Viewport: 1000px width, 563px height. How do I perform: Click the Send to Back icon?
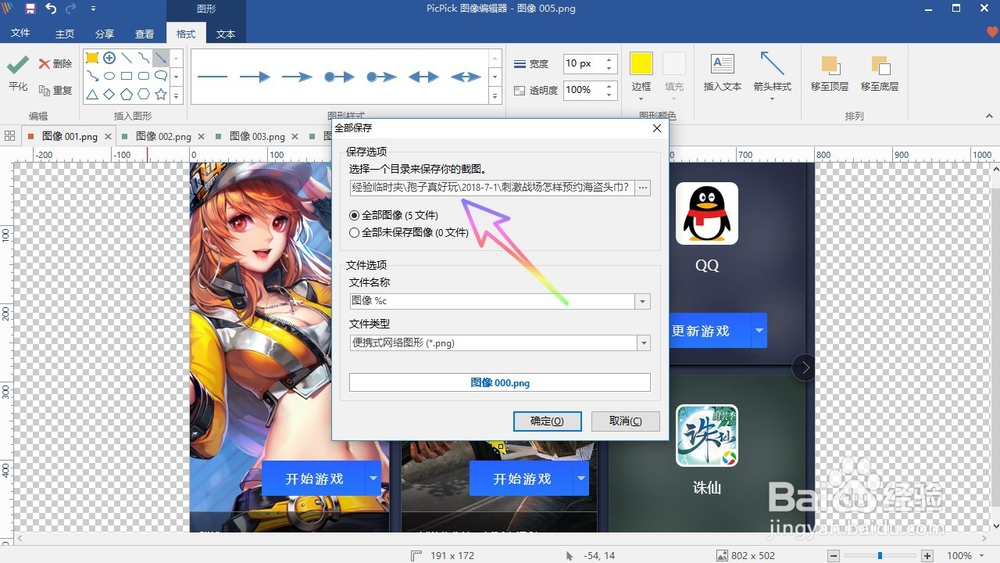pyautogui.click(x=879, y=65)
